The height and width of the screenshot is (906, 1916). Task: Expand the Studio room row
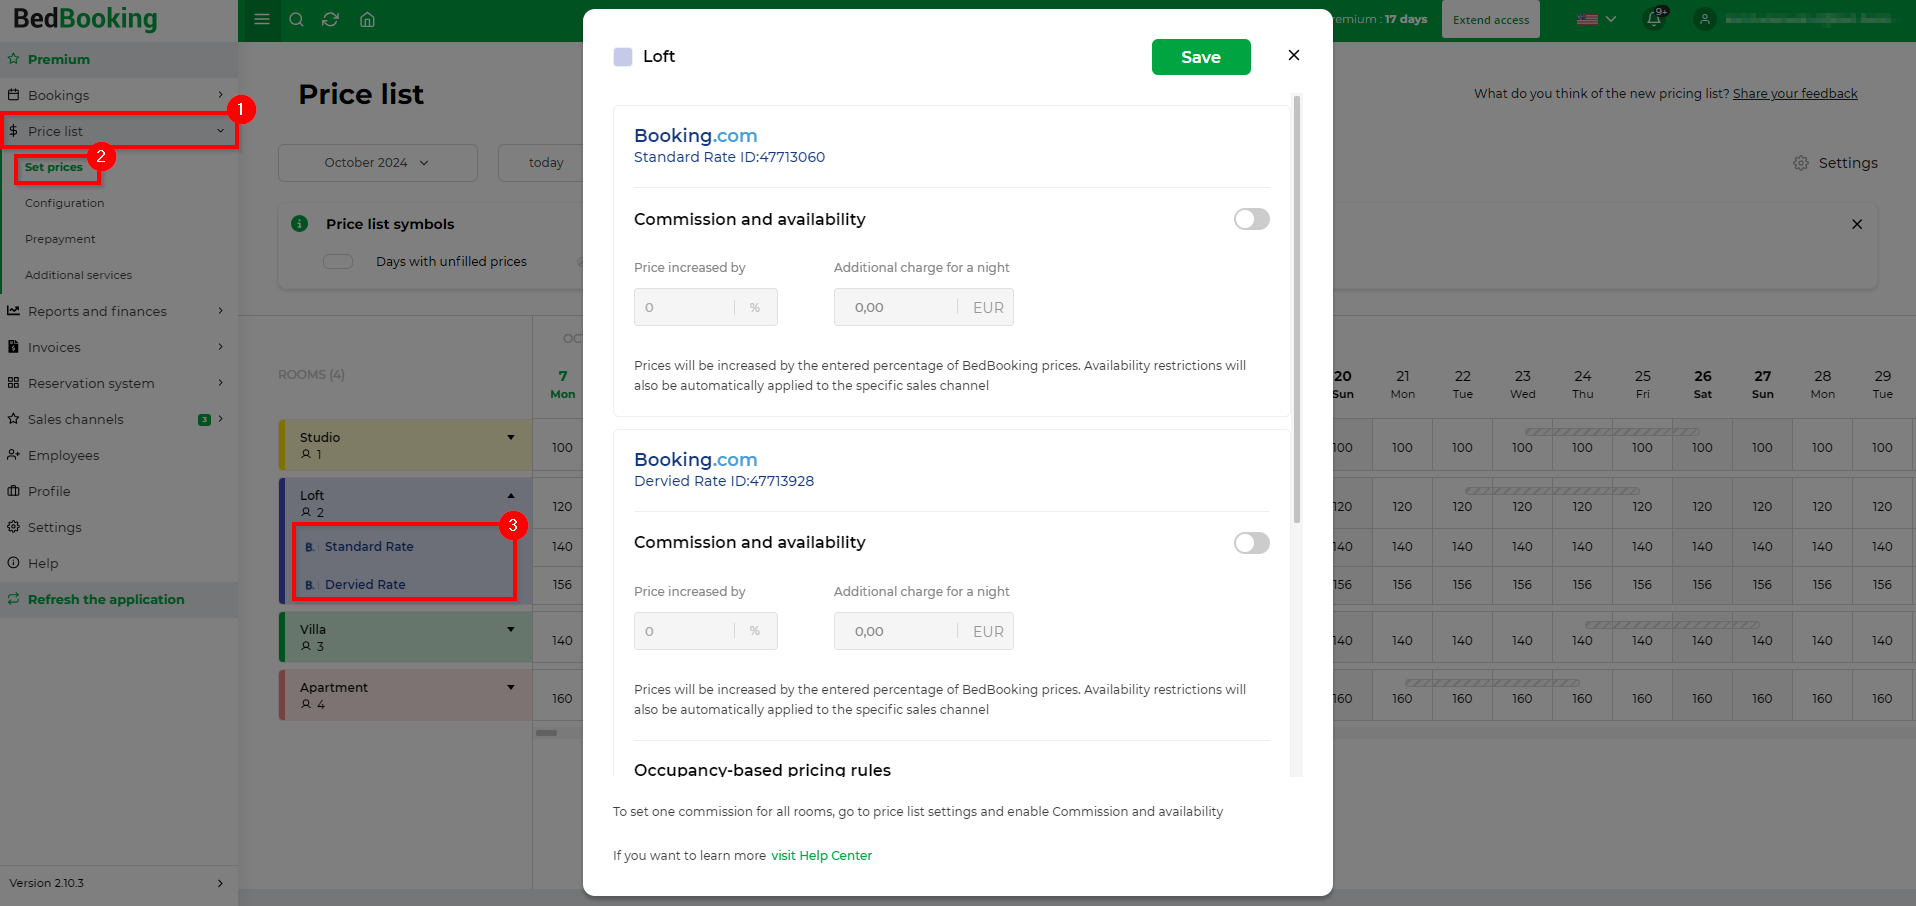click(x=511, y=437)
